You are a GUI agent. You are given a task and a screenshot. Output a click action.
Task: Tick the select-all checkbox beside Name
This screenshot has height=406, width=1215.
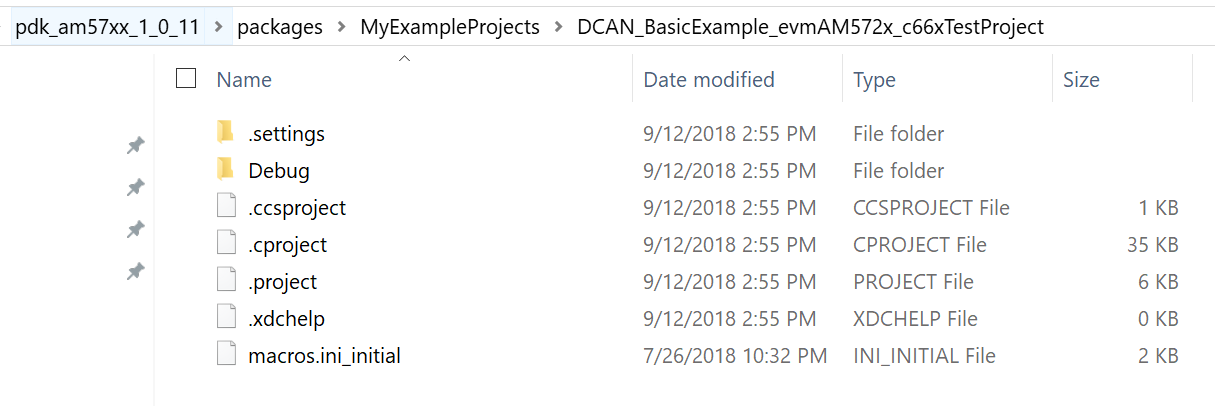[186, 78]
